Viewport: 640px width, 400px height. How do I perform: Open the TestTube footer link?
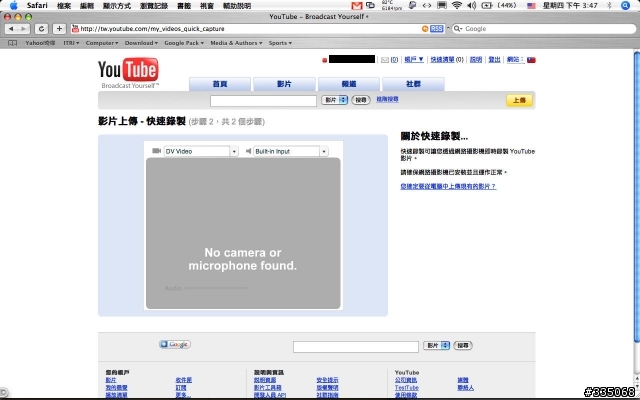click(407, 387)
